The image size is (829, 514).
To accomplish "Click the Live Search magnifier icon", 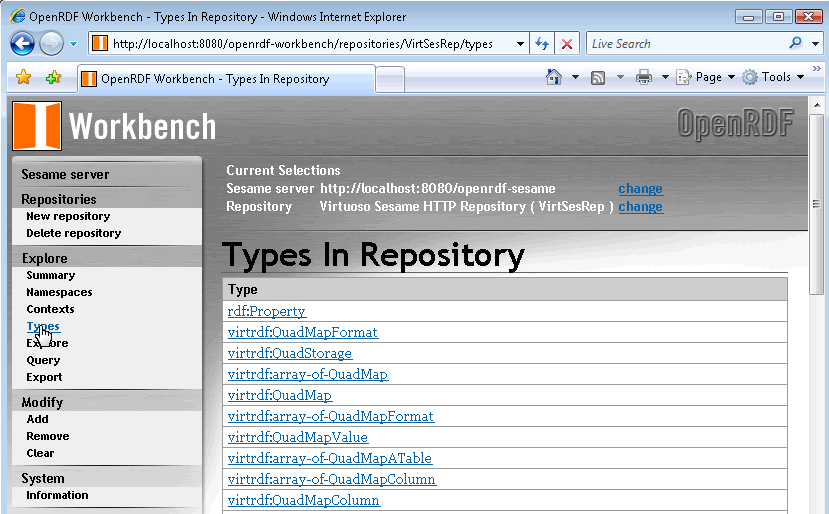I will (x=795, y=44).
